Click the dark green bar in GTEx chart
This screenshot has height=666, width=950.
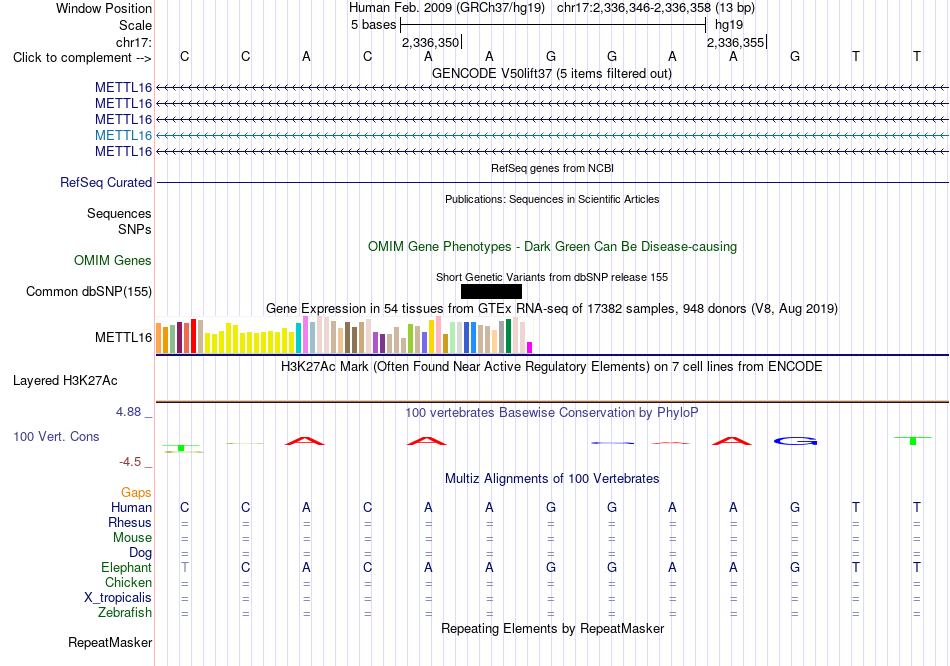tap(508, 336)
